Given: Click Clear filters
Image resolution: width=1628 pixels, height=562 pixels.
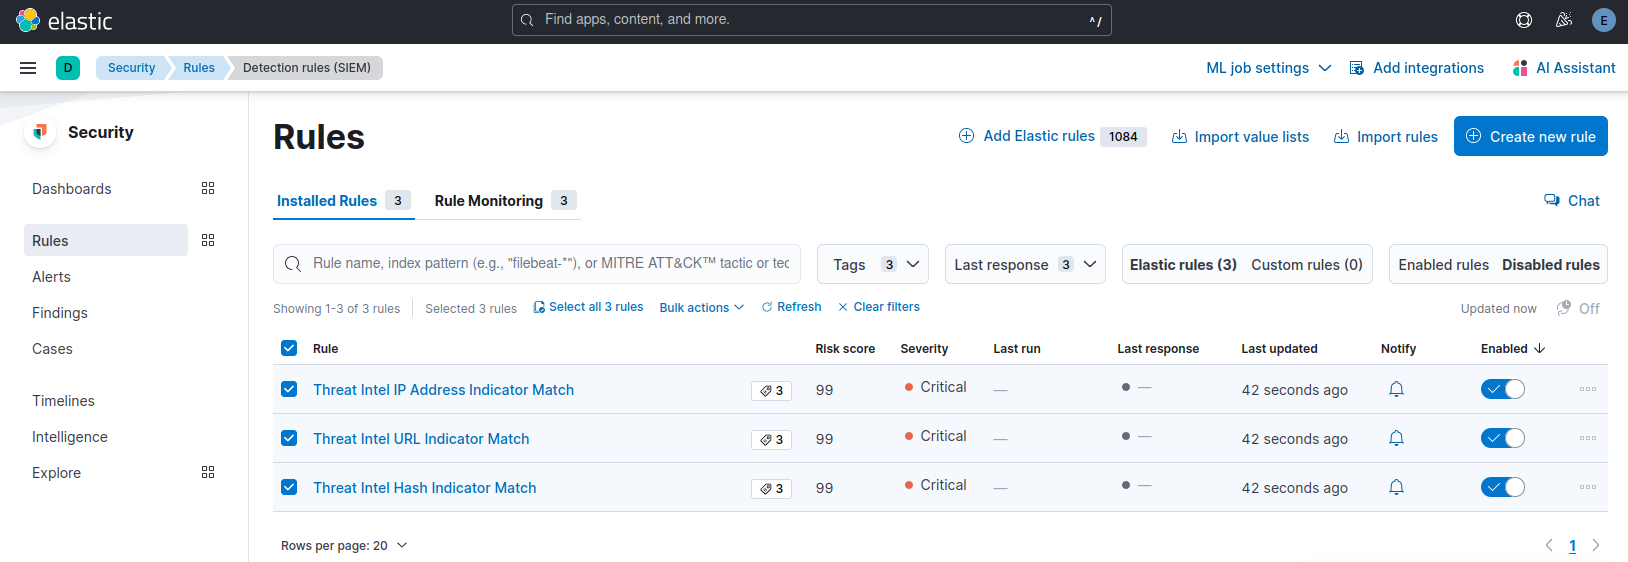Looking at the screenshot, I should [878, 307].
